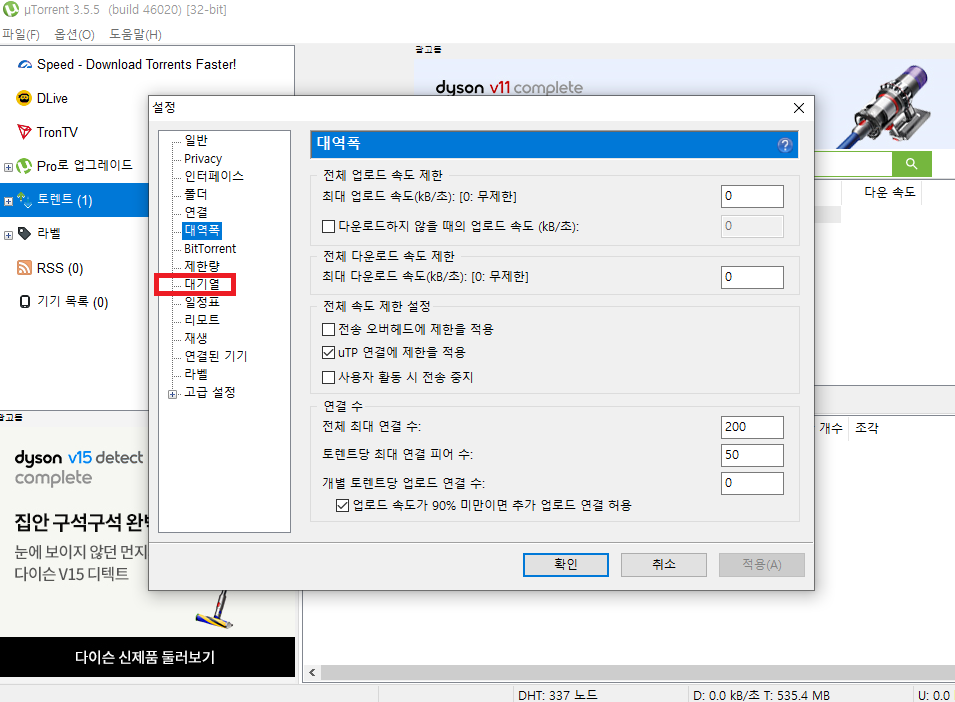Viewport: 955px width, 702px height.
Task: Click the 확인 button
Action: pos(566,564)
